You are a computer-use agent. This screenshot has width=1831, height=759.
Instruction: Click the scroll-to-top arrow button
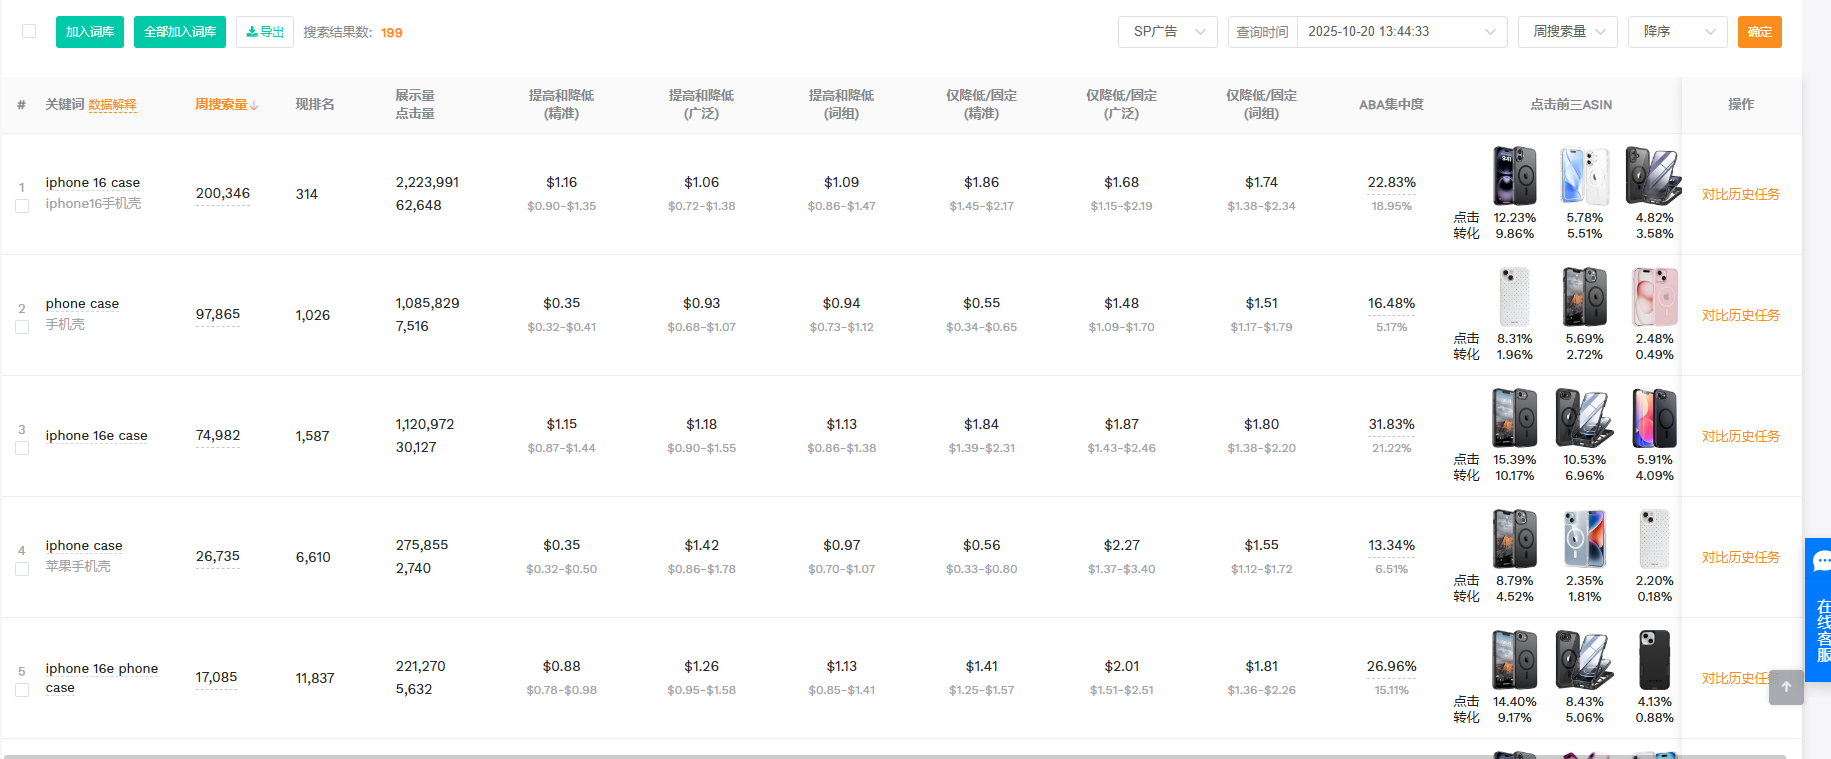tap(1786, 687)
